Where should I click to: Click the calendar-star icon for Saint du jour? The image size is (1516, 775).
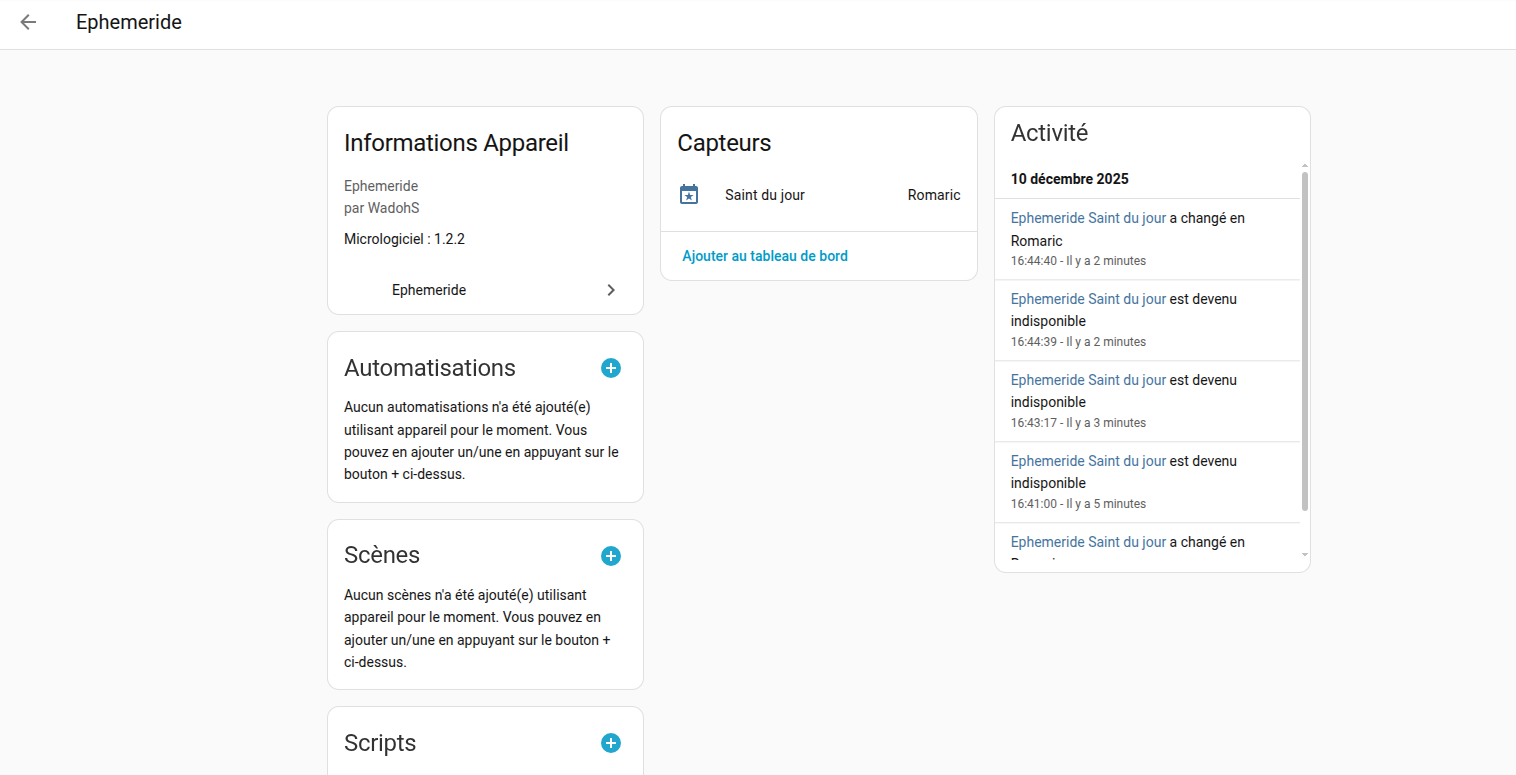coord(689,195)
